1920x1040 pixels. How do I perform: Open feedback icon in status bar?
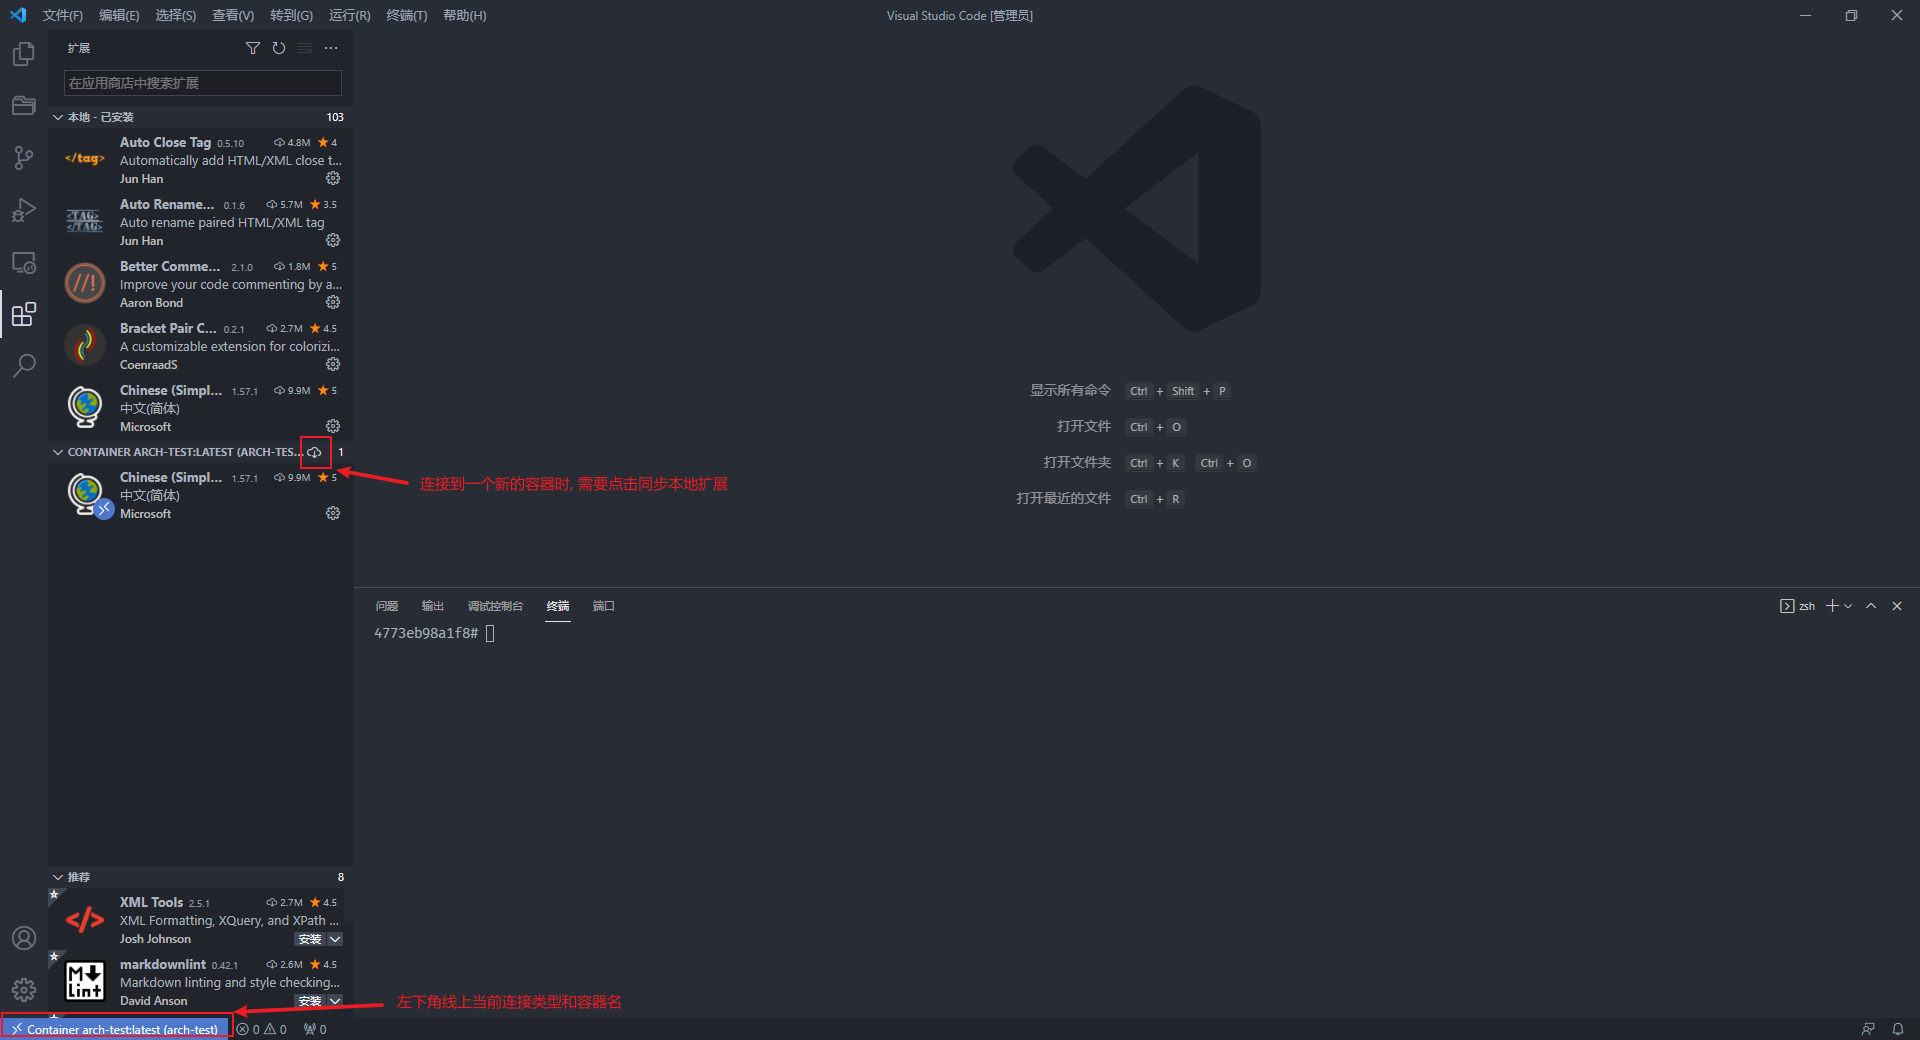1868,1029
